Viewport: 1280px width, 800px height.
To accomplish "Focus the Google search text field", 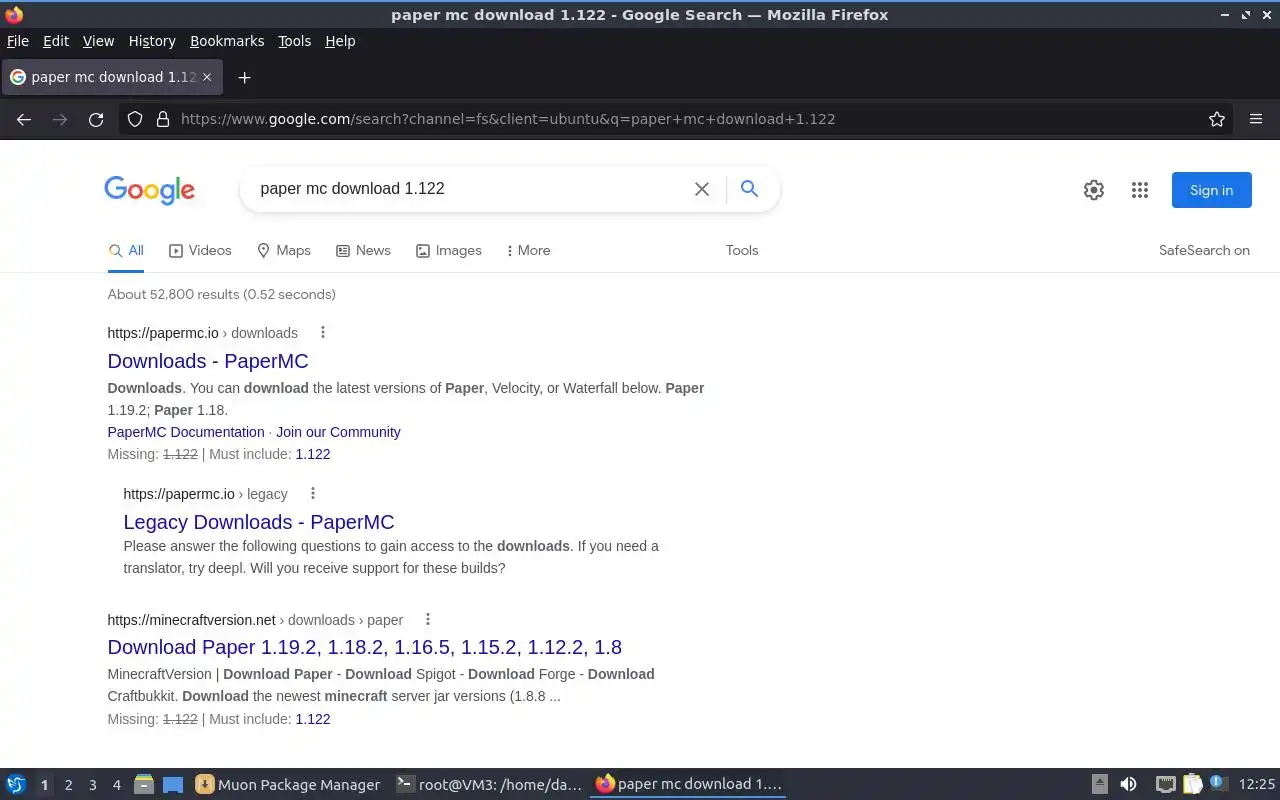I will [470, 189].
